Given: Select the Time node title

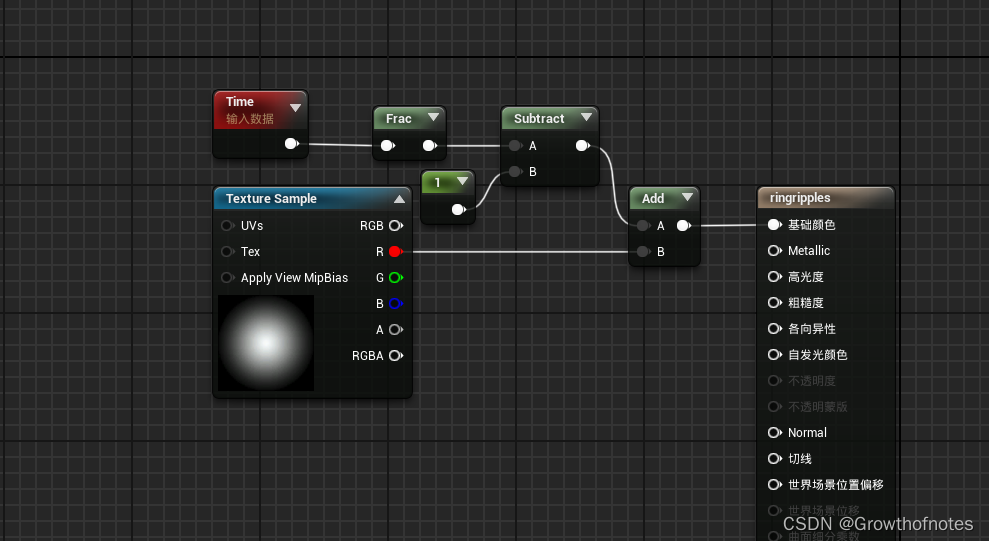Looking at the screenshot, I should tap(240, 102).
